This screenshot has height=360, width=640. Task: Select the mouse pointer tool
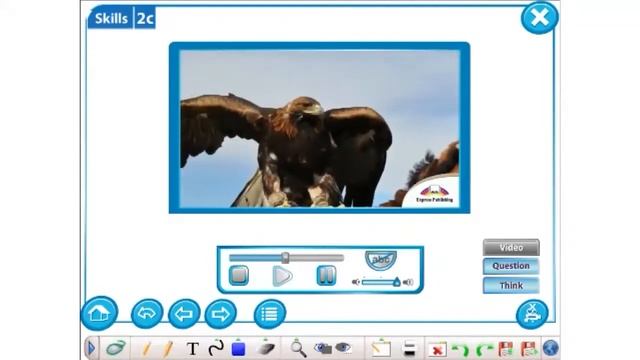pos(116,348)
